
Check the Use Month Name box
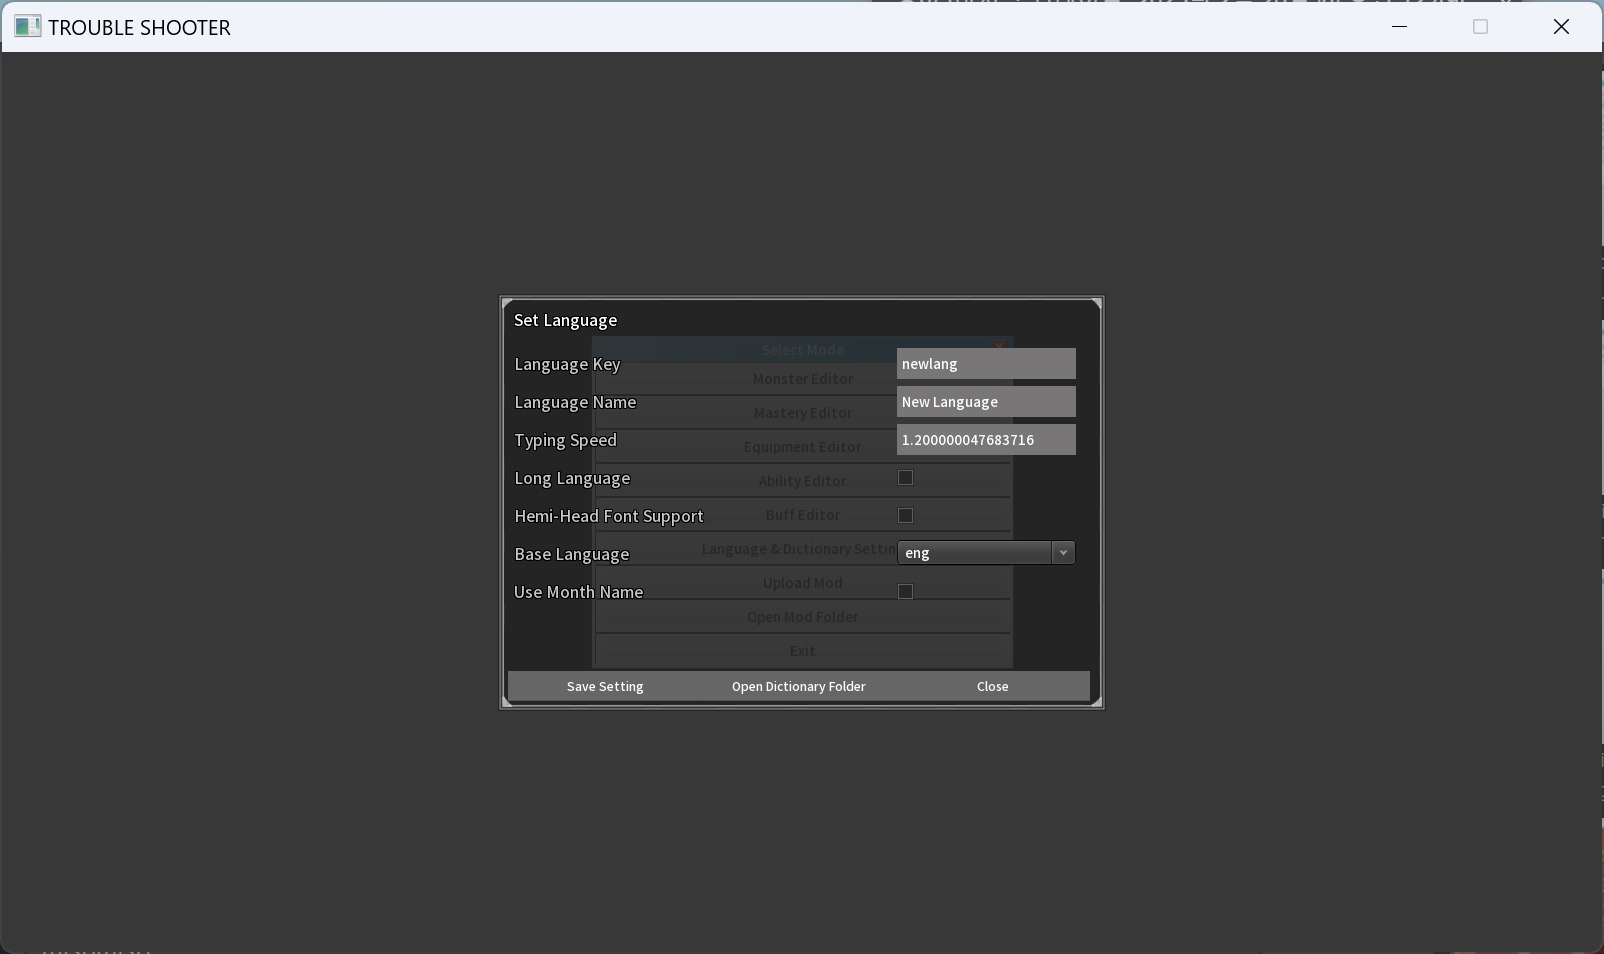coord(905,592)
